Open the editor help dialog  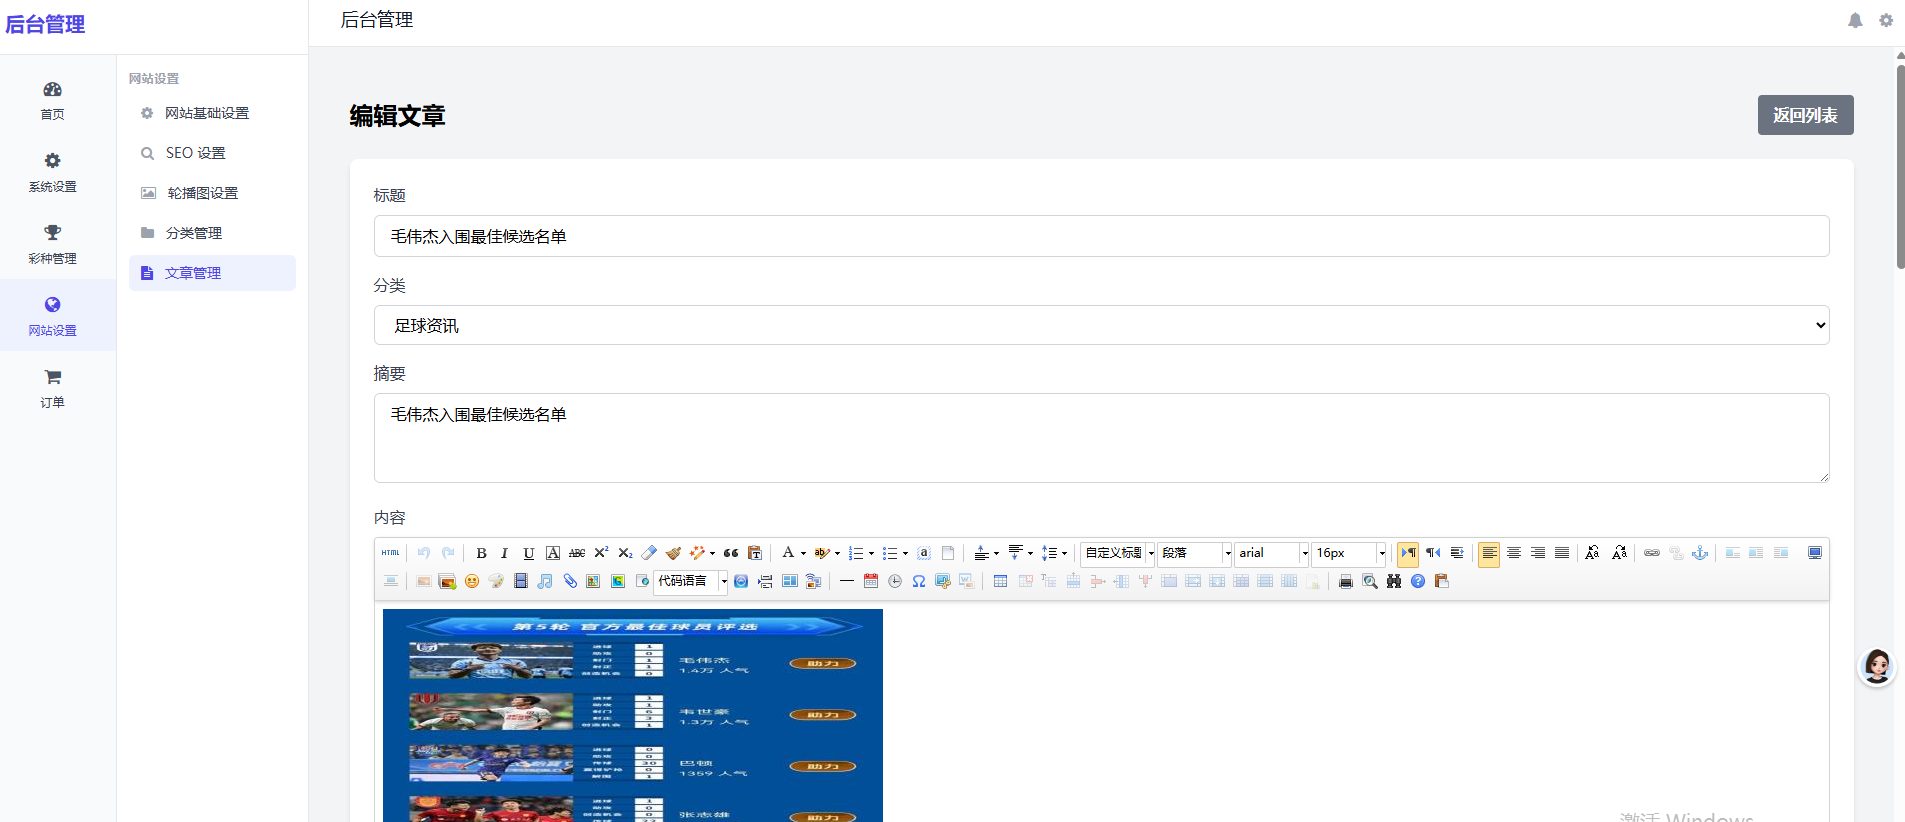pos(1418,581)
